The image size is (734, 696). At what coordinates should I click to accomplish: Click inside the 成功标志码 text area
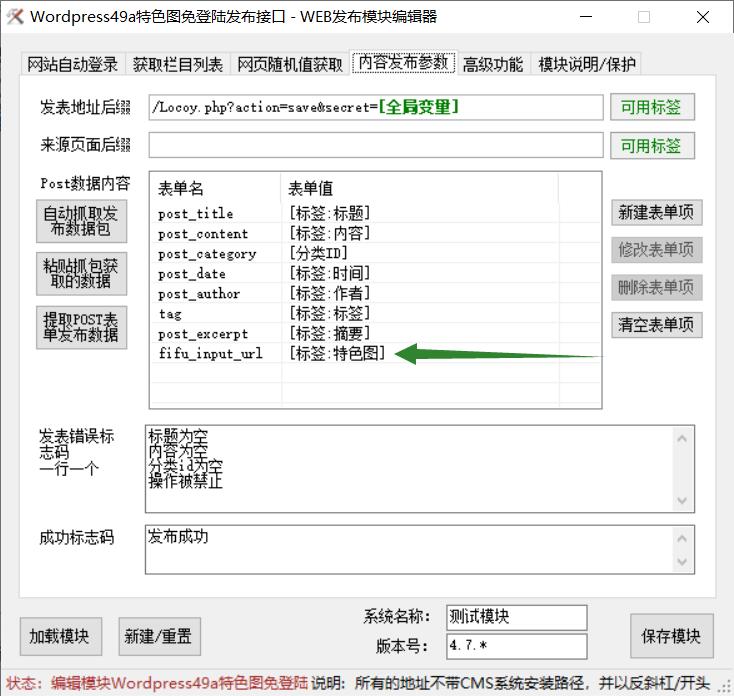click(x=420, y=549)
